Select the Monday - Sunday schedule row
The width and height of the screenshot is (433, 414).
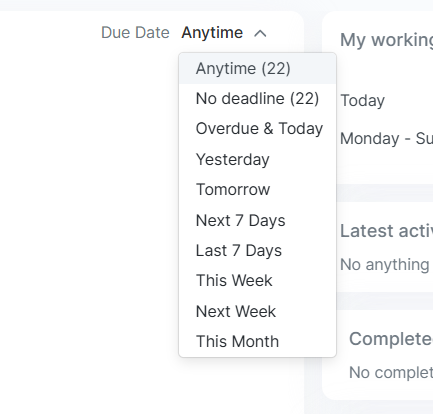[x=386, y=138]
